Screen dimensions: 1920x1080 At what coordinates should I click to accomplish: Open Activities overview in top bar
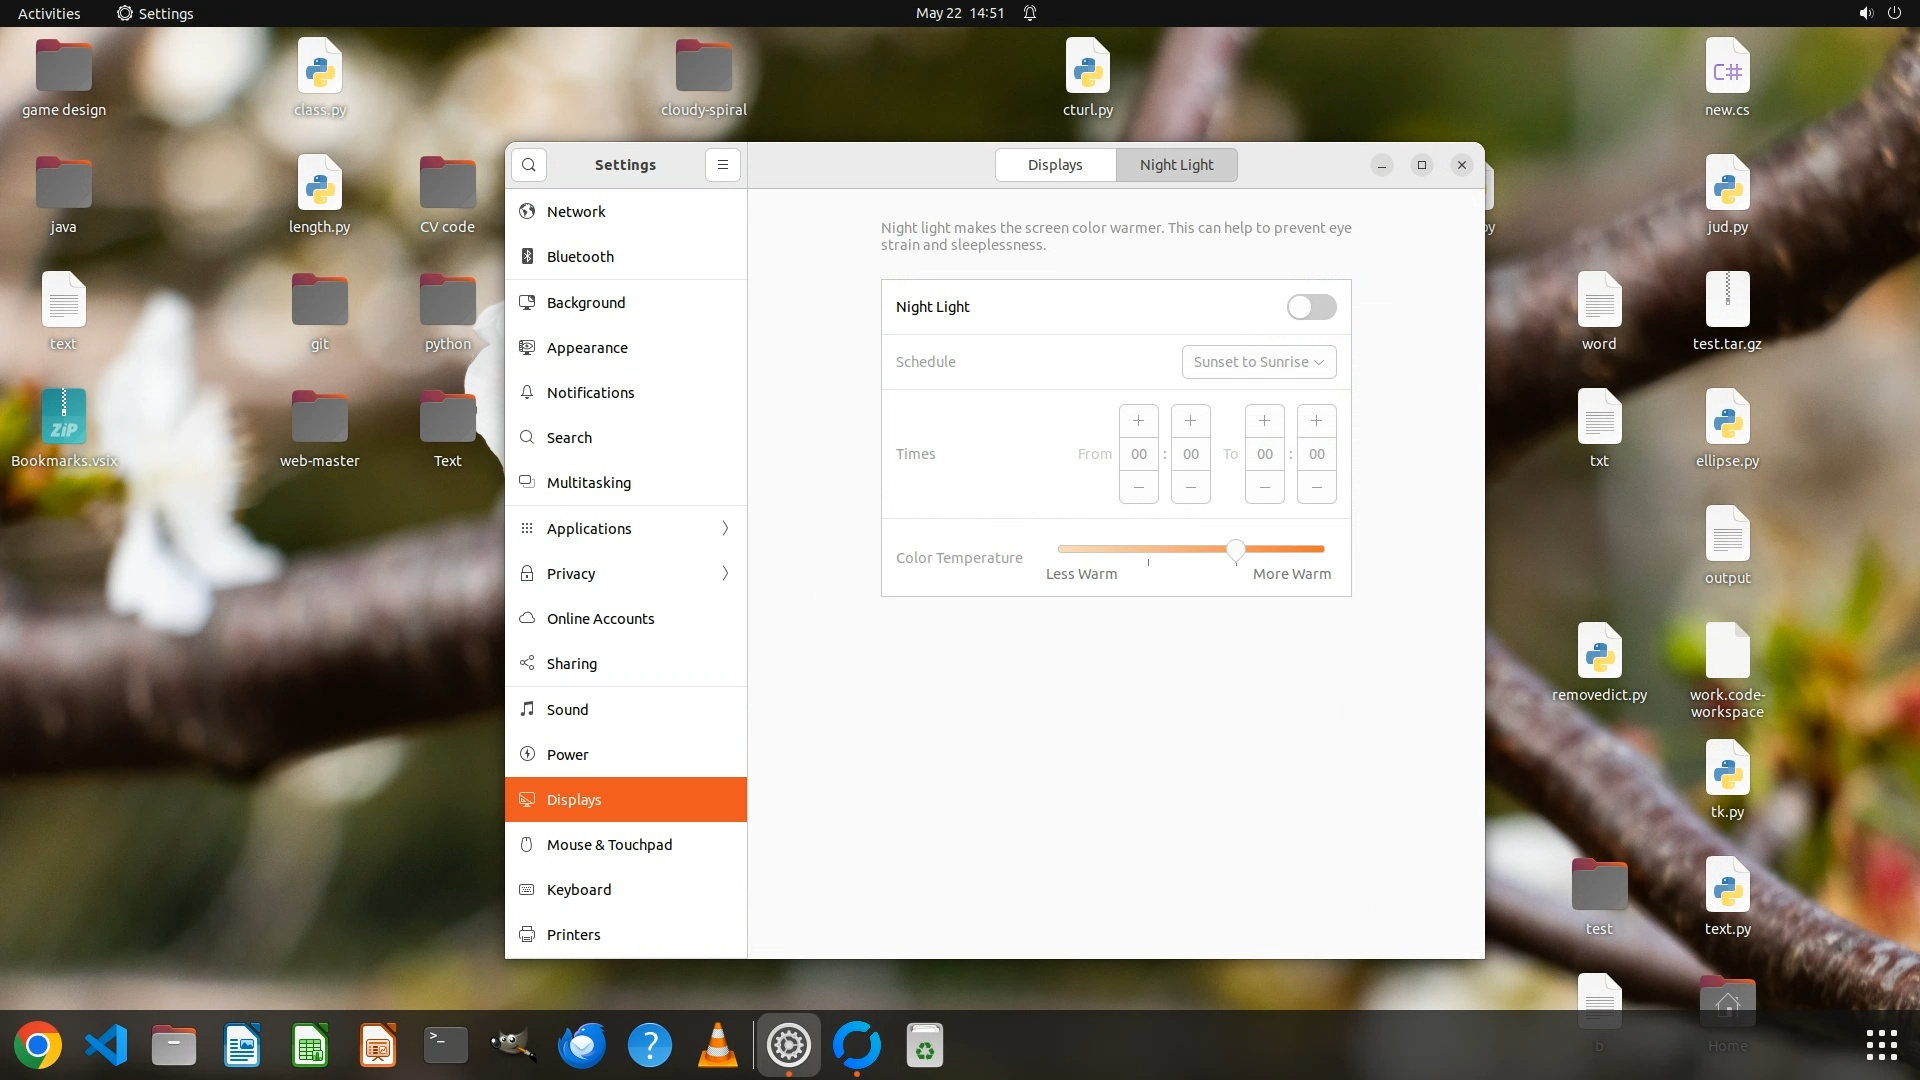click(x=49, y=13)
